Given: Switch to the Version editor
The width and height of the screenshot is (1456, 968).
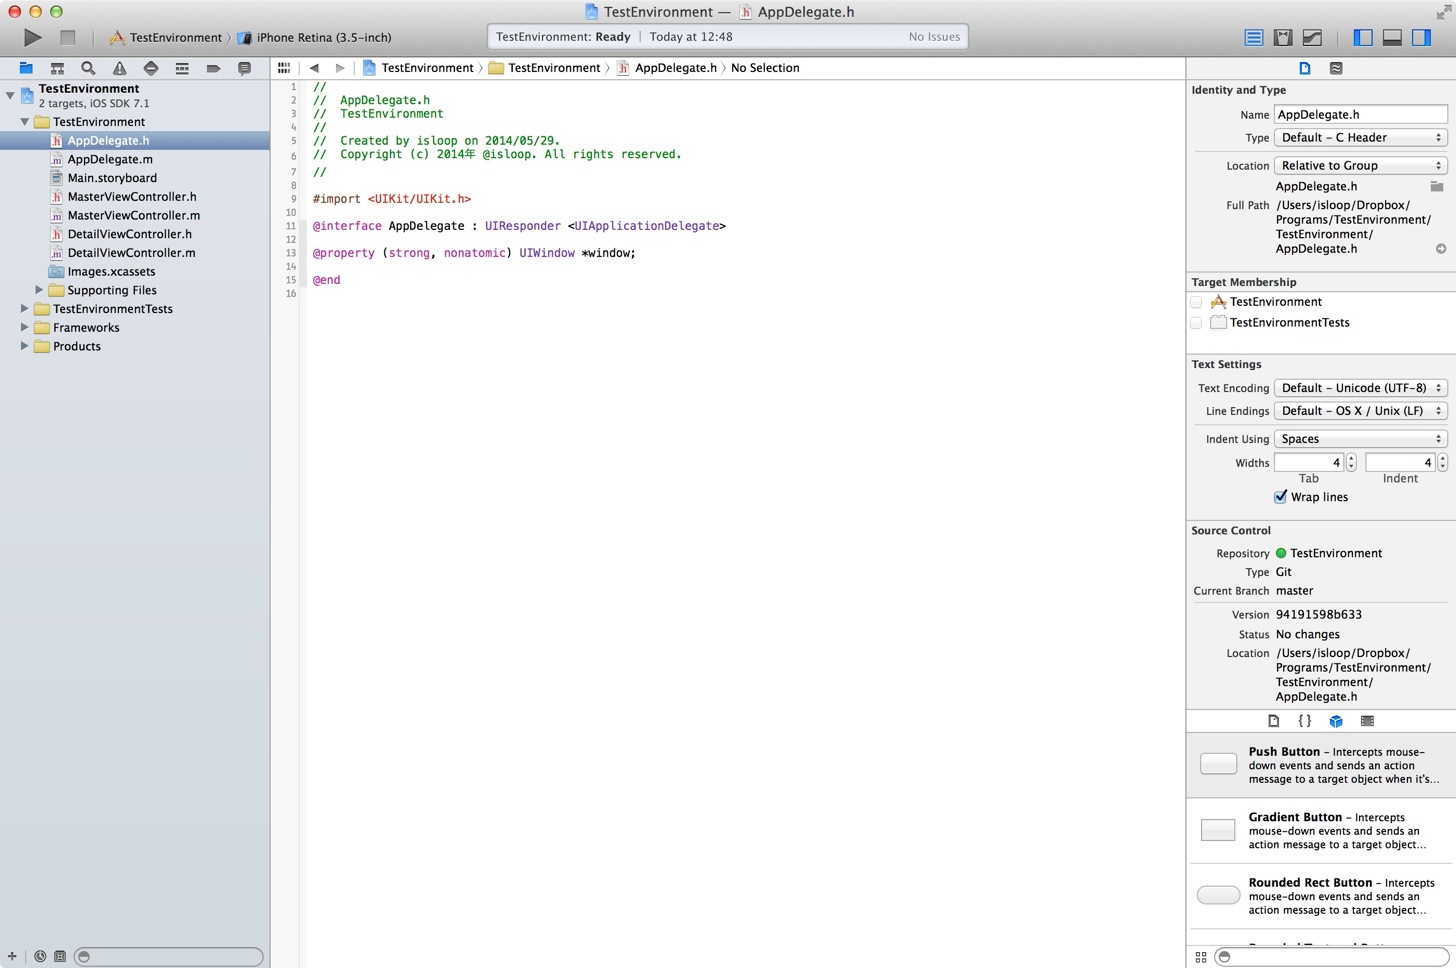Looking at the screenshot, I should [1312, 37].
